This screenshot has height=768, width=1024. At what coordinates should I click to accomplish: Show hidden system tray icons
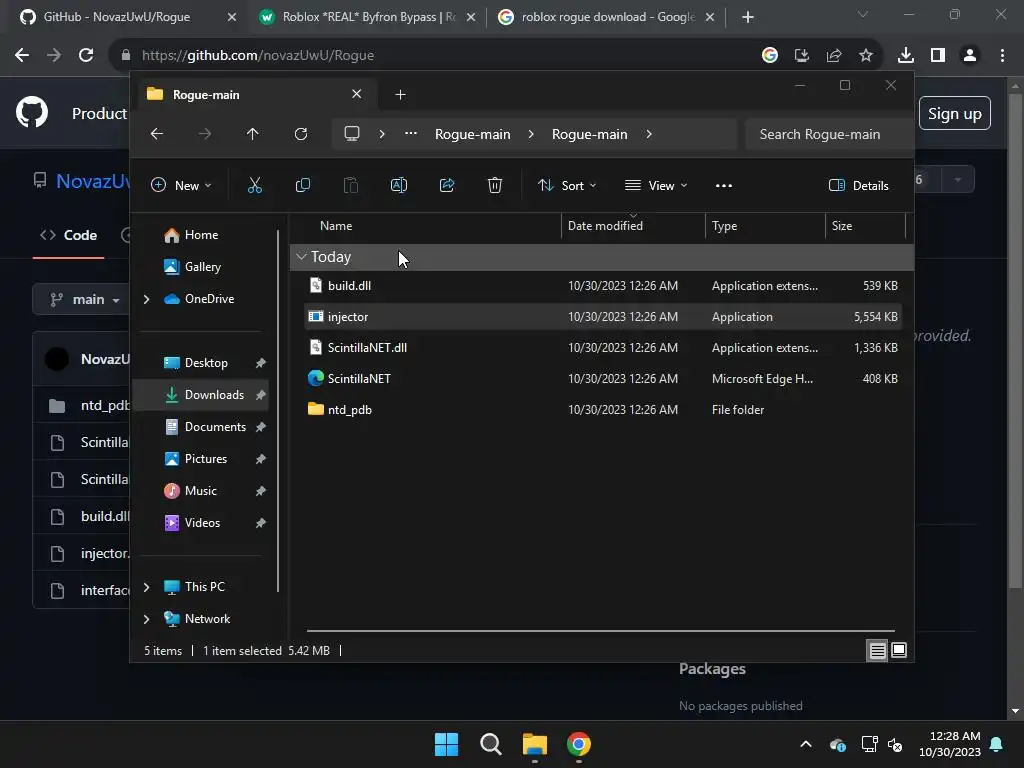coord(806,744)
